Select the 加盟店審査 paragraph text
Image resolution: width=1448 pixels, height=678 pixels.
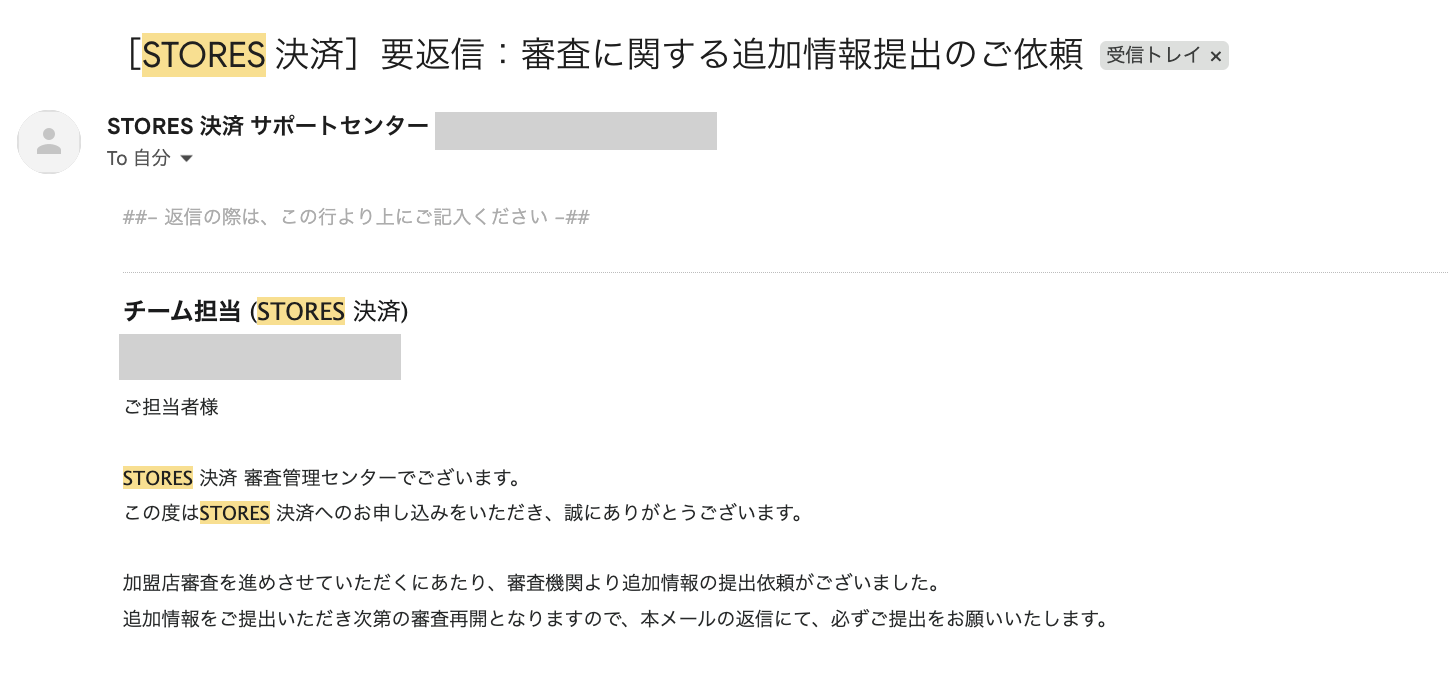[530, 583]
